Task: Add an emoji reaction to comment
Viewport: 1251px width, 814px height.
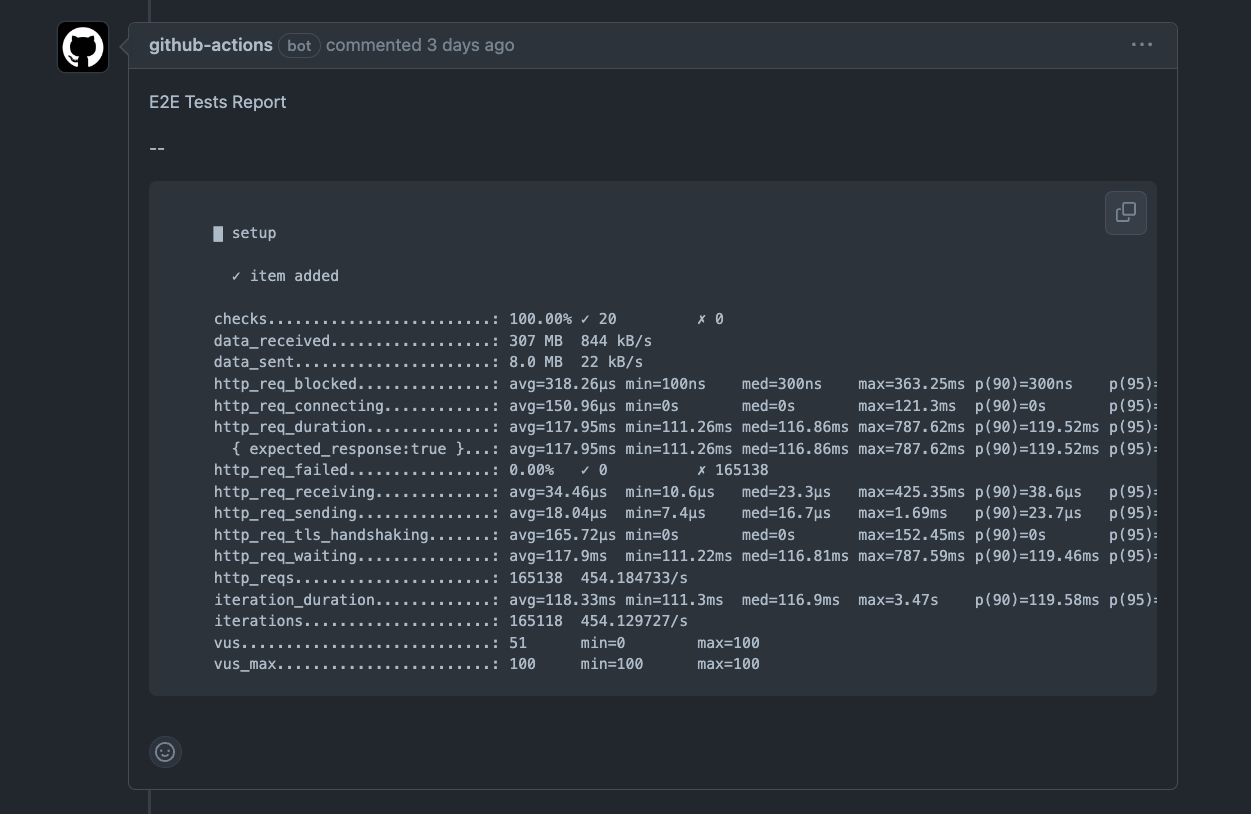Action: 165,752
